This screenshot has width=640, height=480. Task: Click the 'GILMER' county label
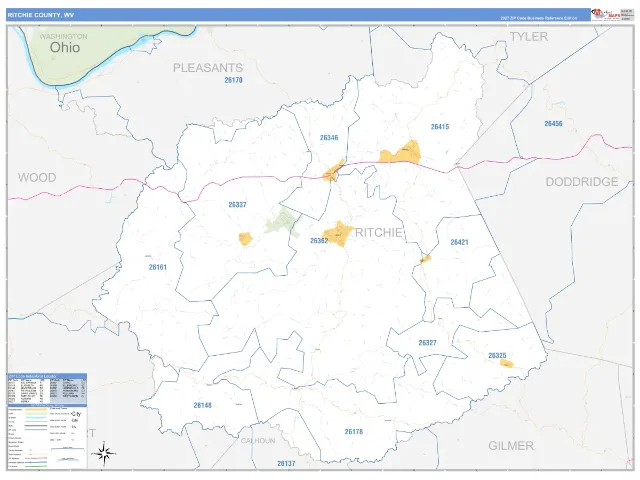tap(511, 446)
